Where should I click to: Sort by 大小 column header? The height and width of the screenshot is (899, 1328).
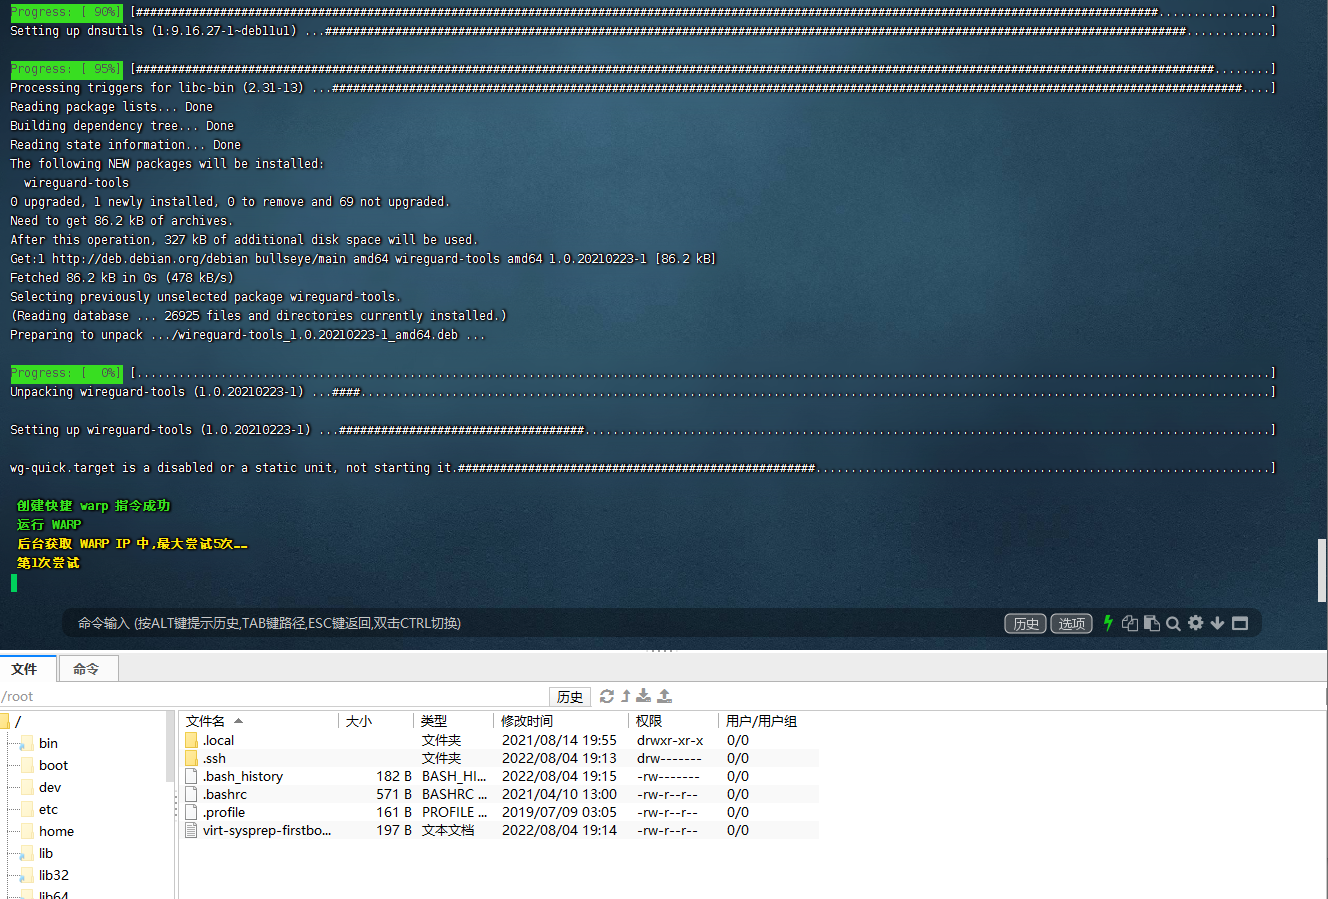coord(376,721)
